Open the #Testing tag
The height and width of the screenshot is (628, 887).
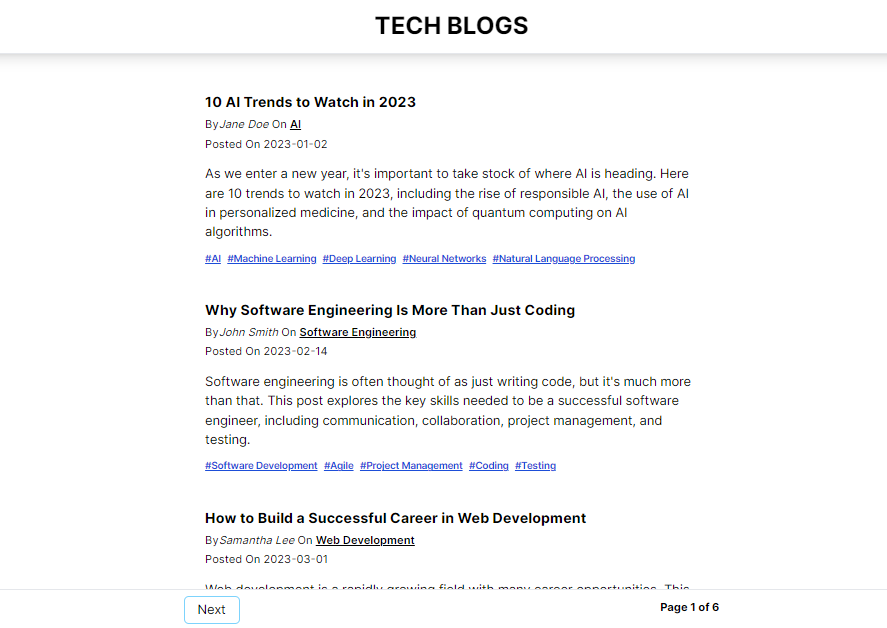tap(535, 465)
